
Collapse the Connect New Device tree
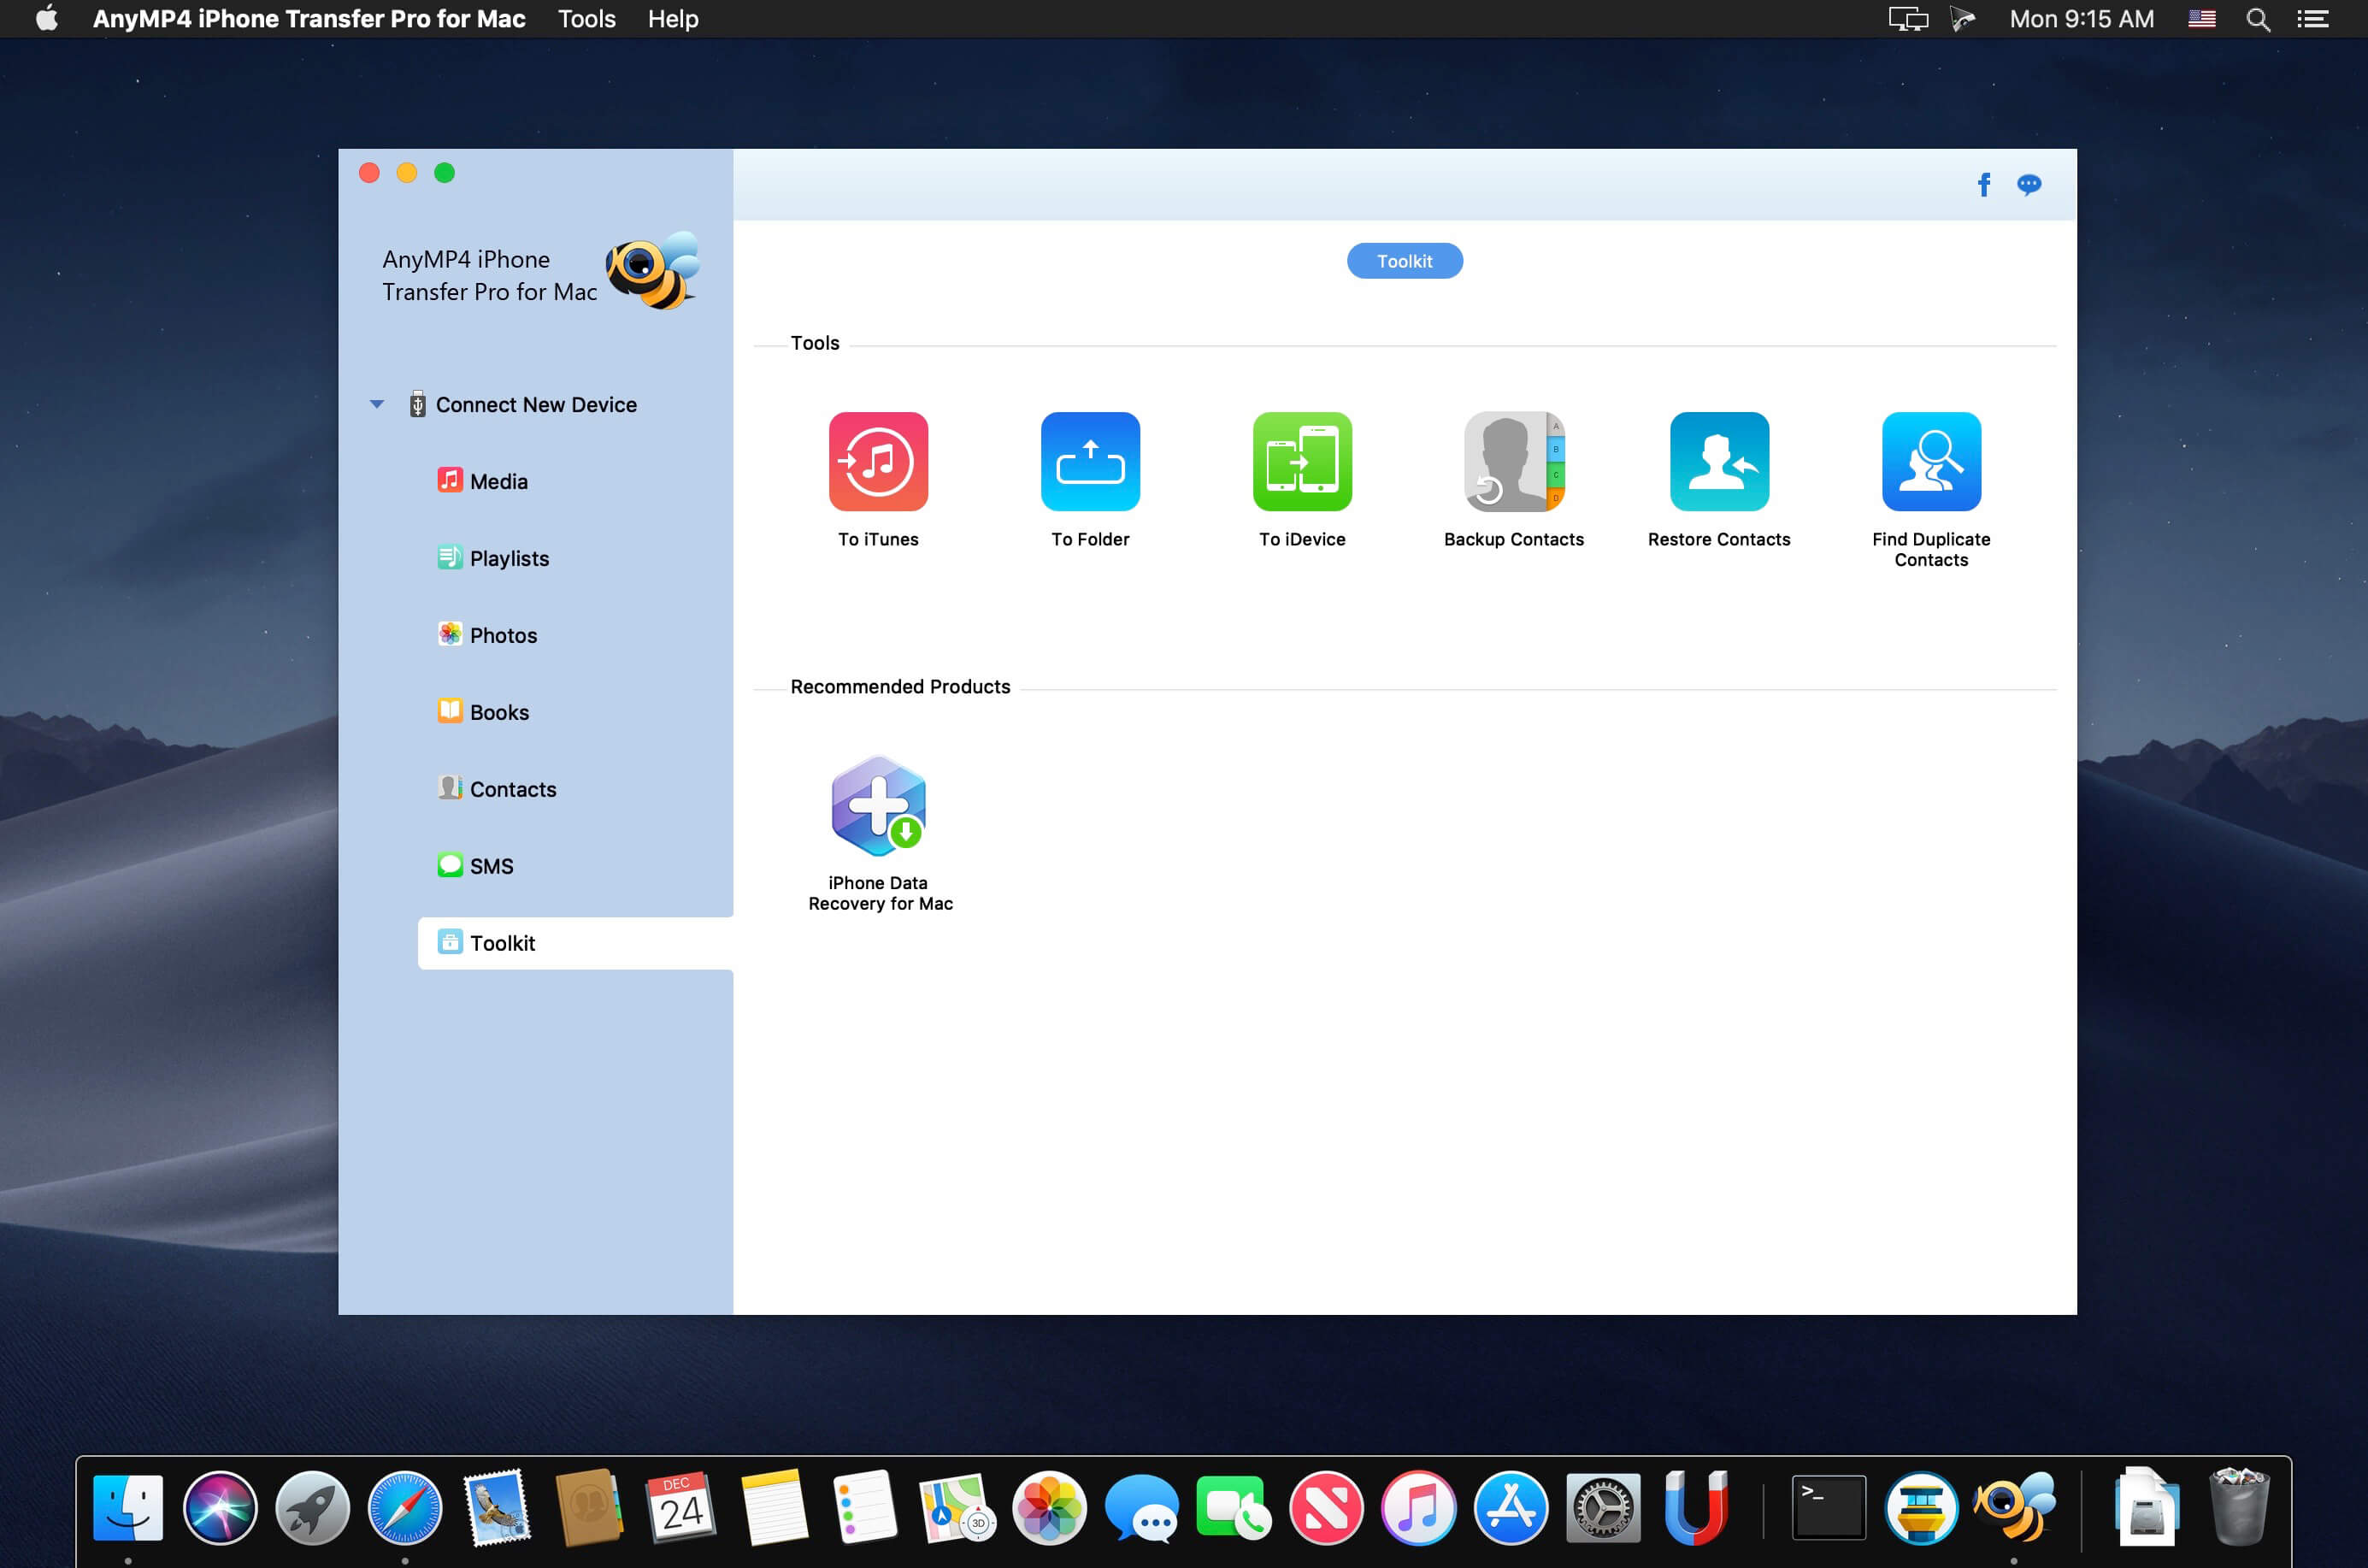click(x=377, y=404)
